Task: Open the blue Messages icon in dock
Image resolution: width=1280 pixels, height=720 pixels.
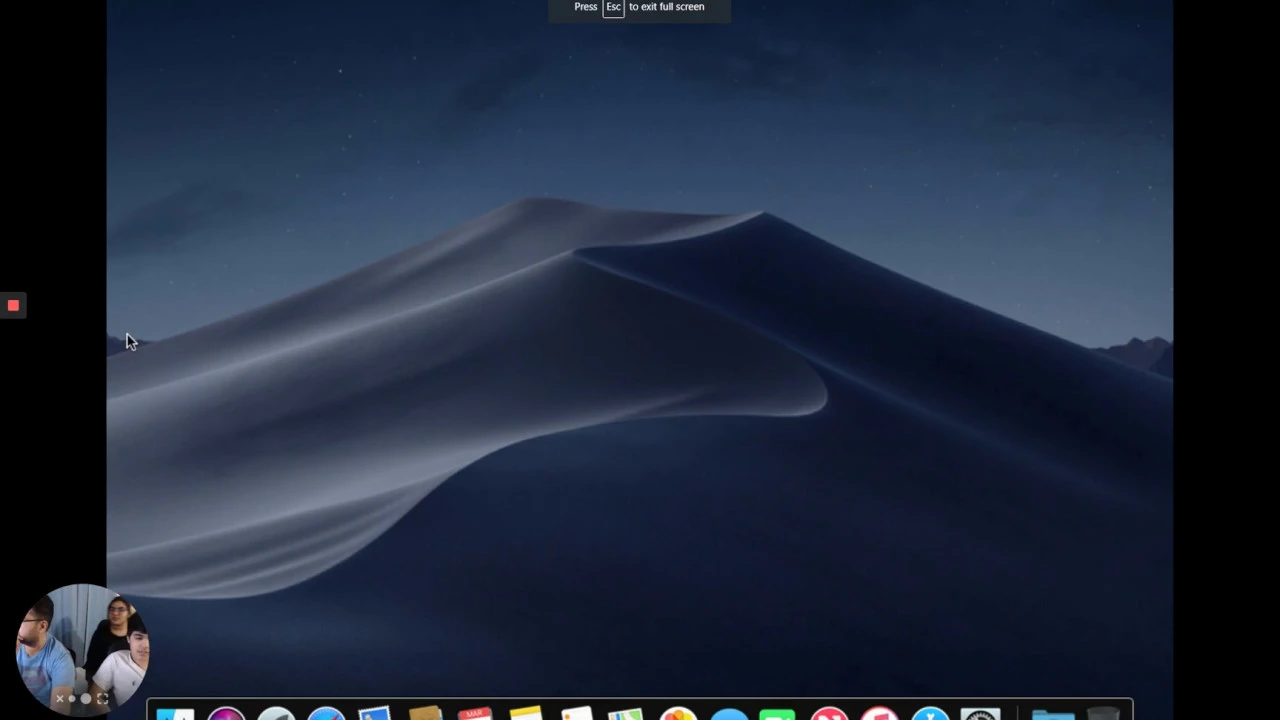Action: point(729,714)
